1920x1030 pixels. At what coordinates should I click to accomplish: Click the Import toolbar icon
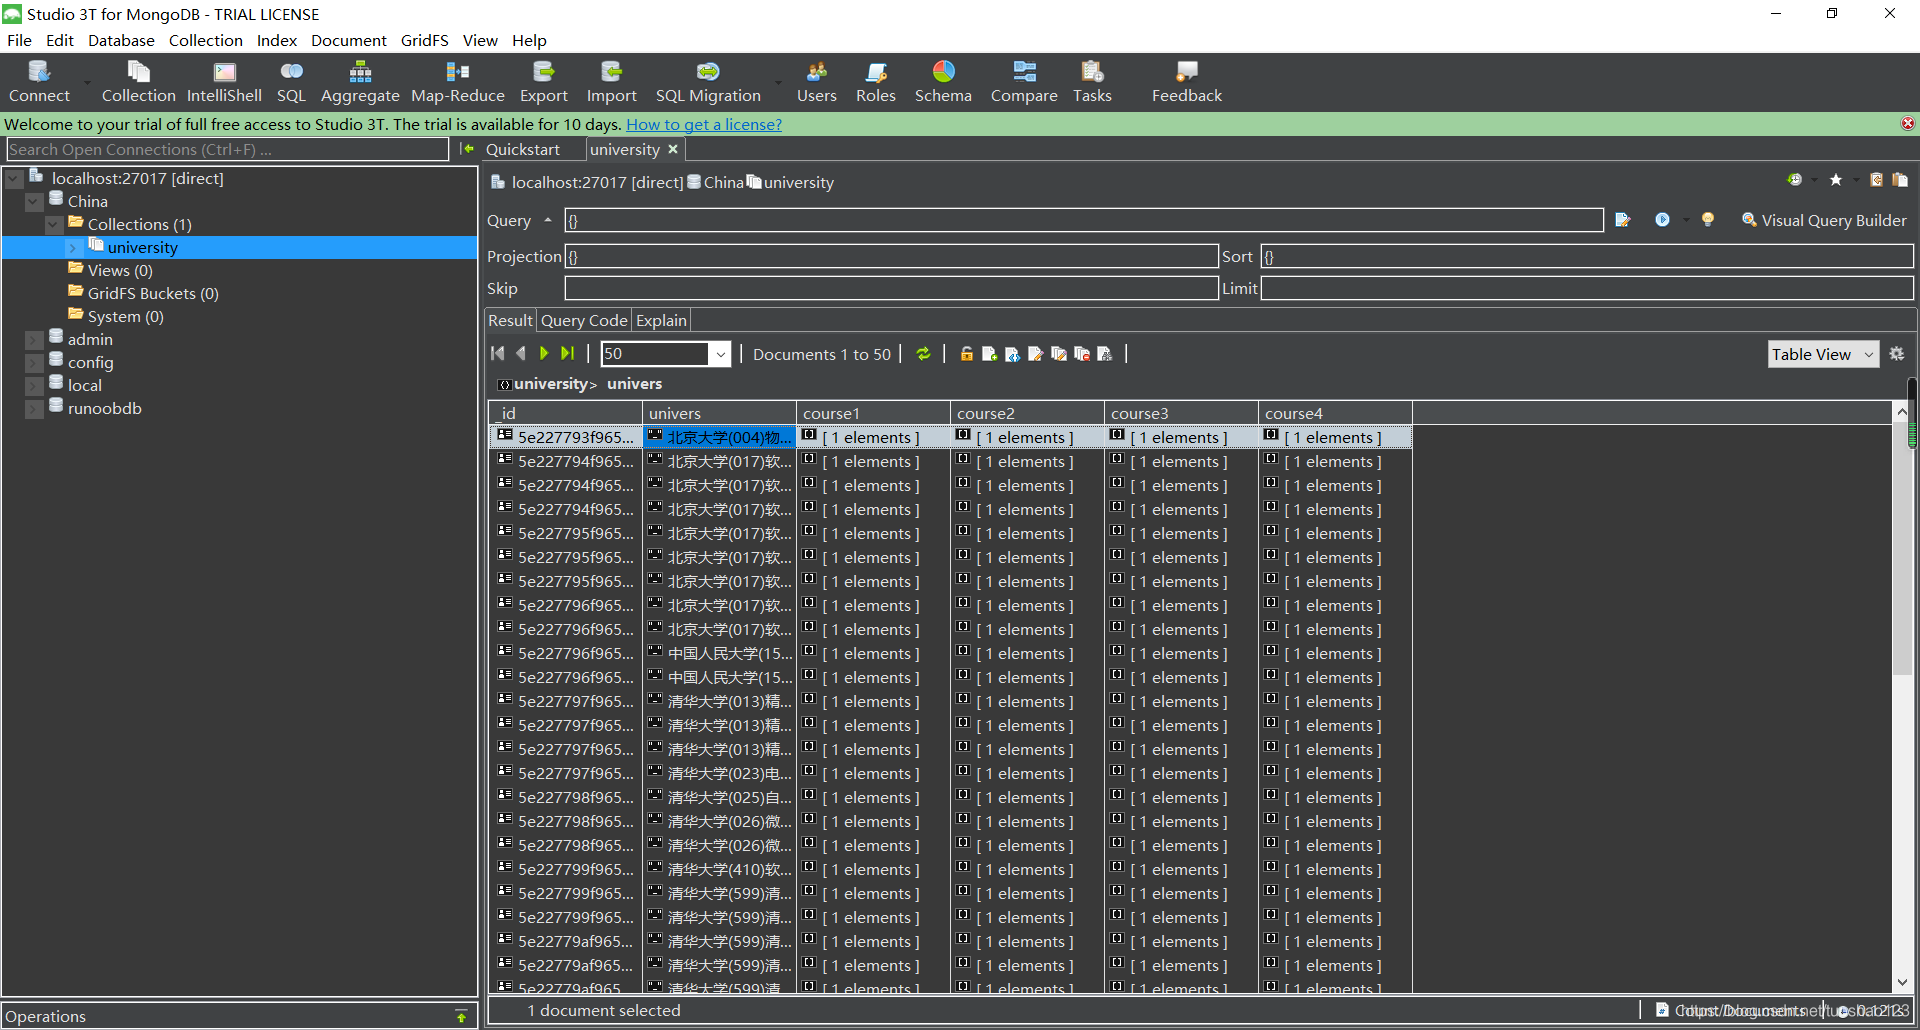click(611, 82)
